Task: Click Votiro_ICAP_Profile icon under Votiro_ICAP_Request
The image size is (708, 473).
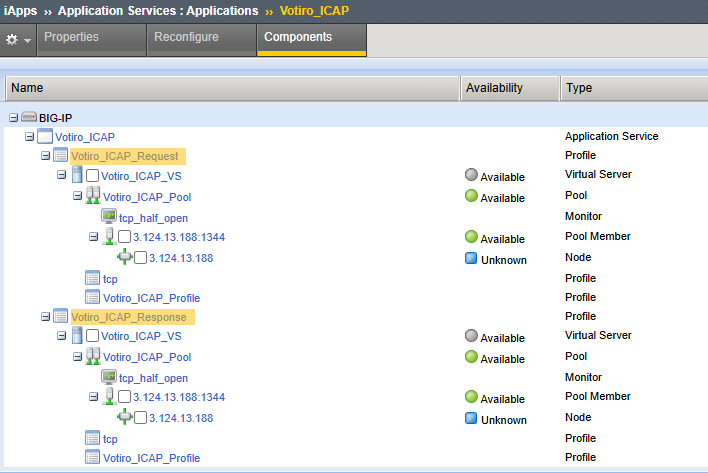Action: pyautogui.click(x=93, y=297)
